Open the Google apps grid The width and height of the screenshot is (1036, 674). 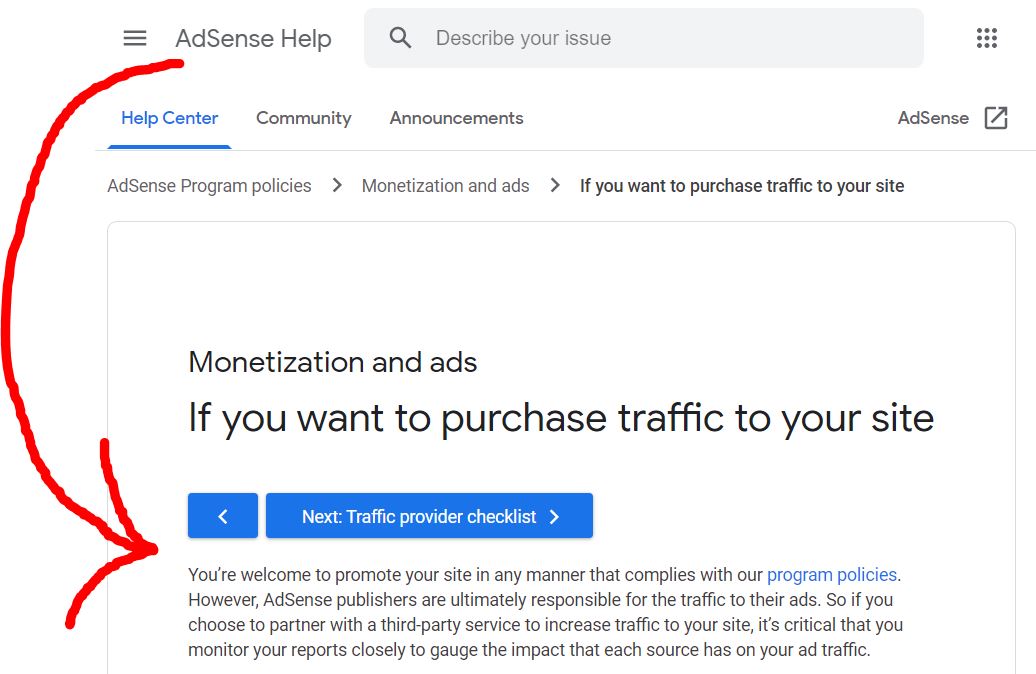(x=986, y=38)
